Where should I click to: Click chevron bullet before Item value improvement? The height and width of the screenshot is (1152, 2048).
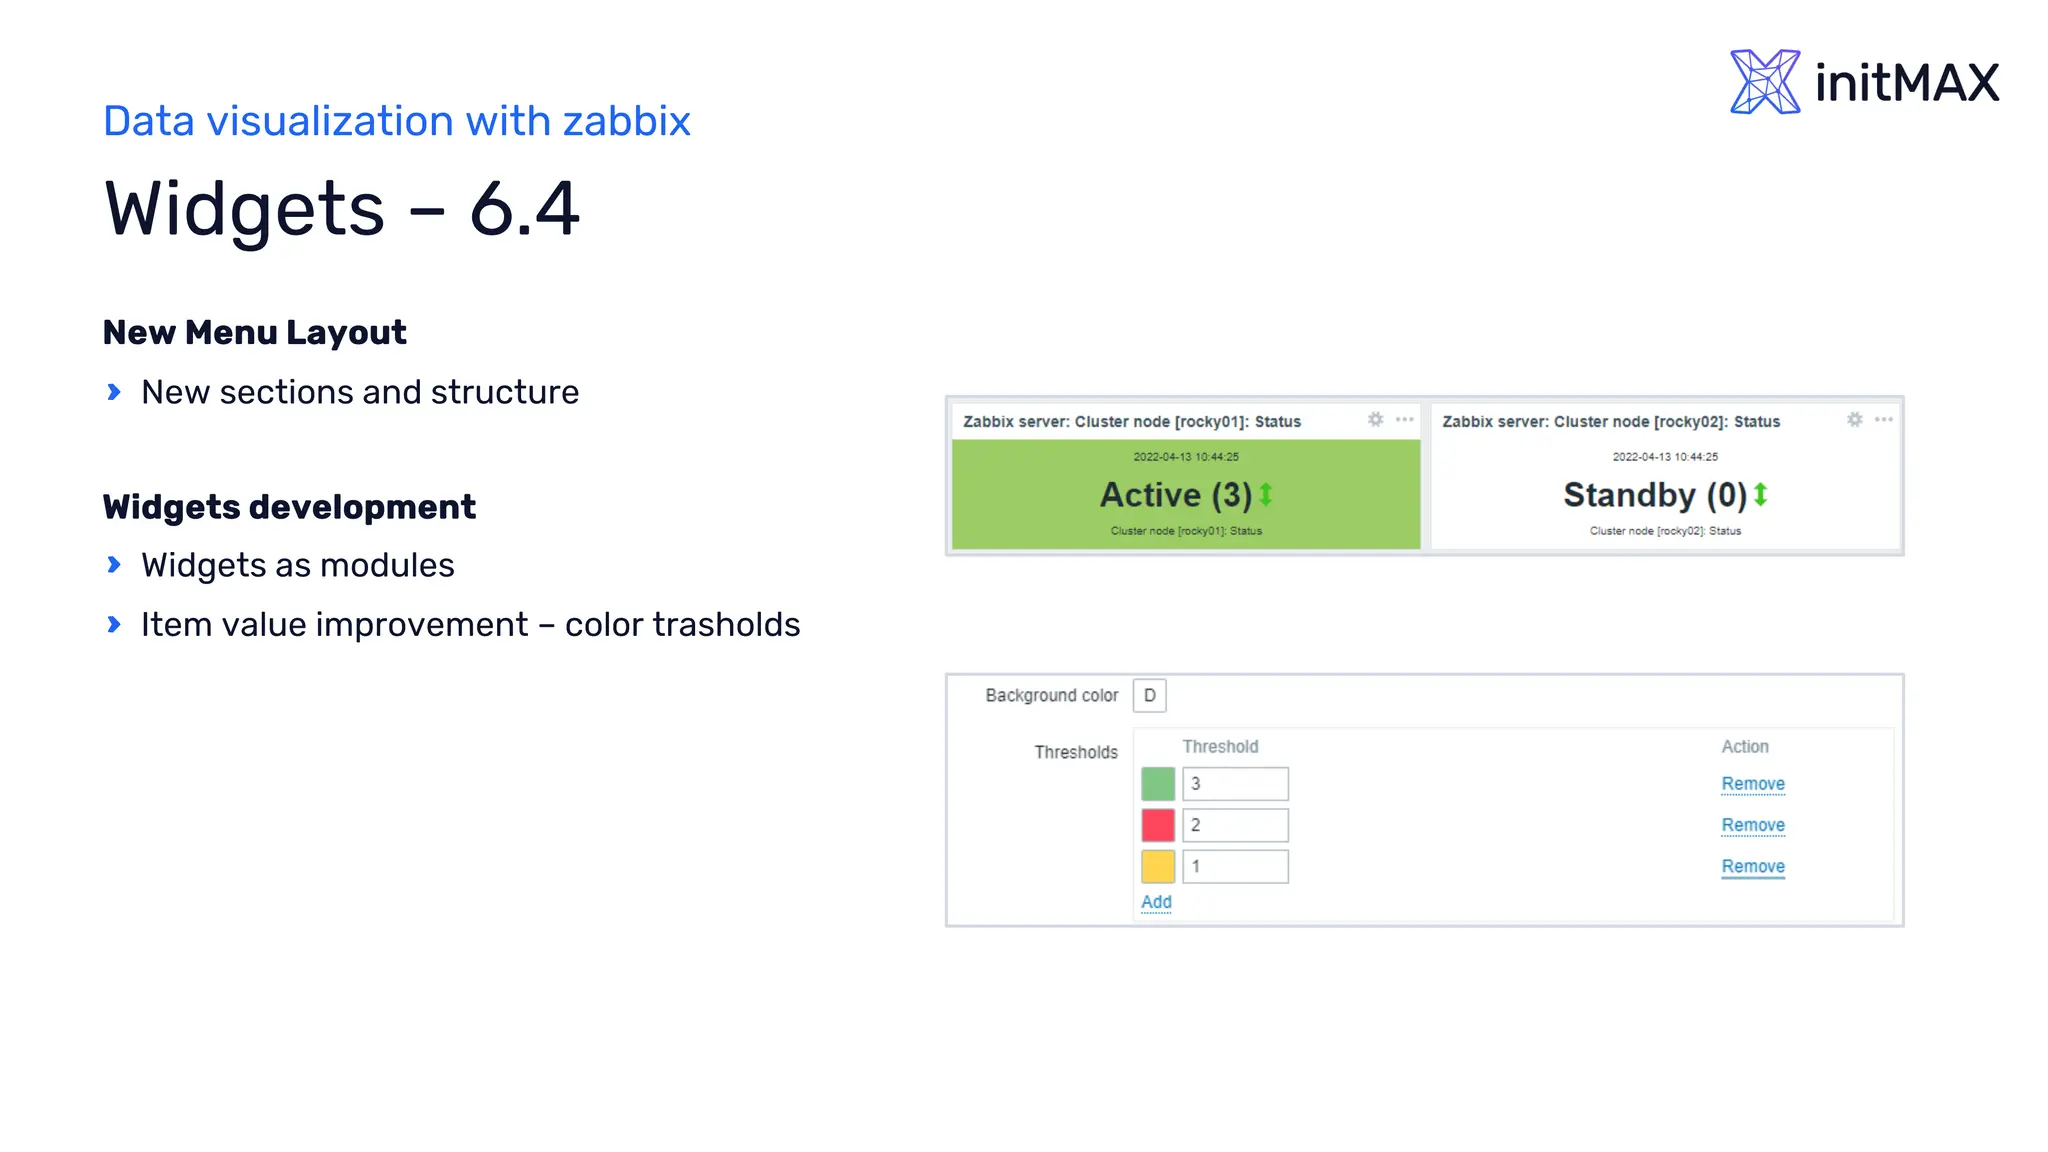pos(114,624)
